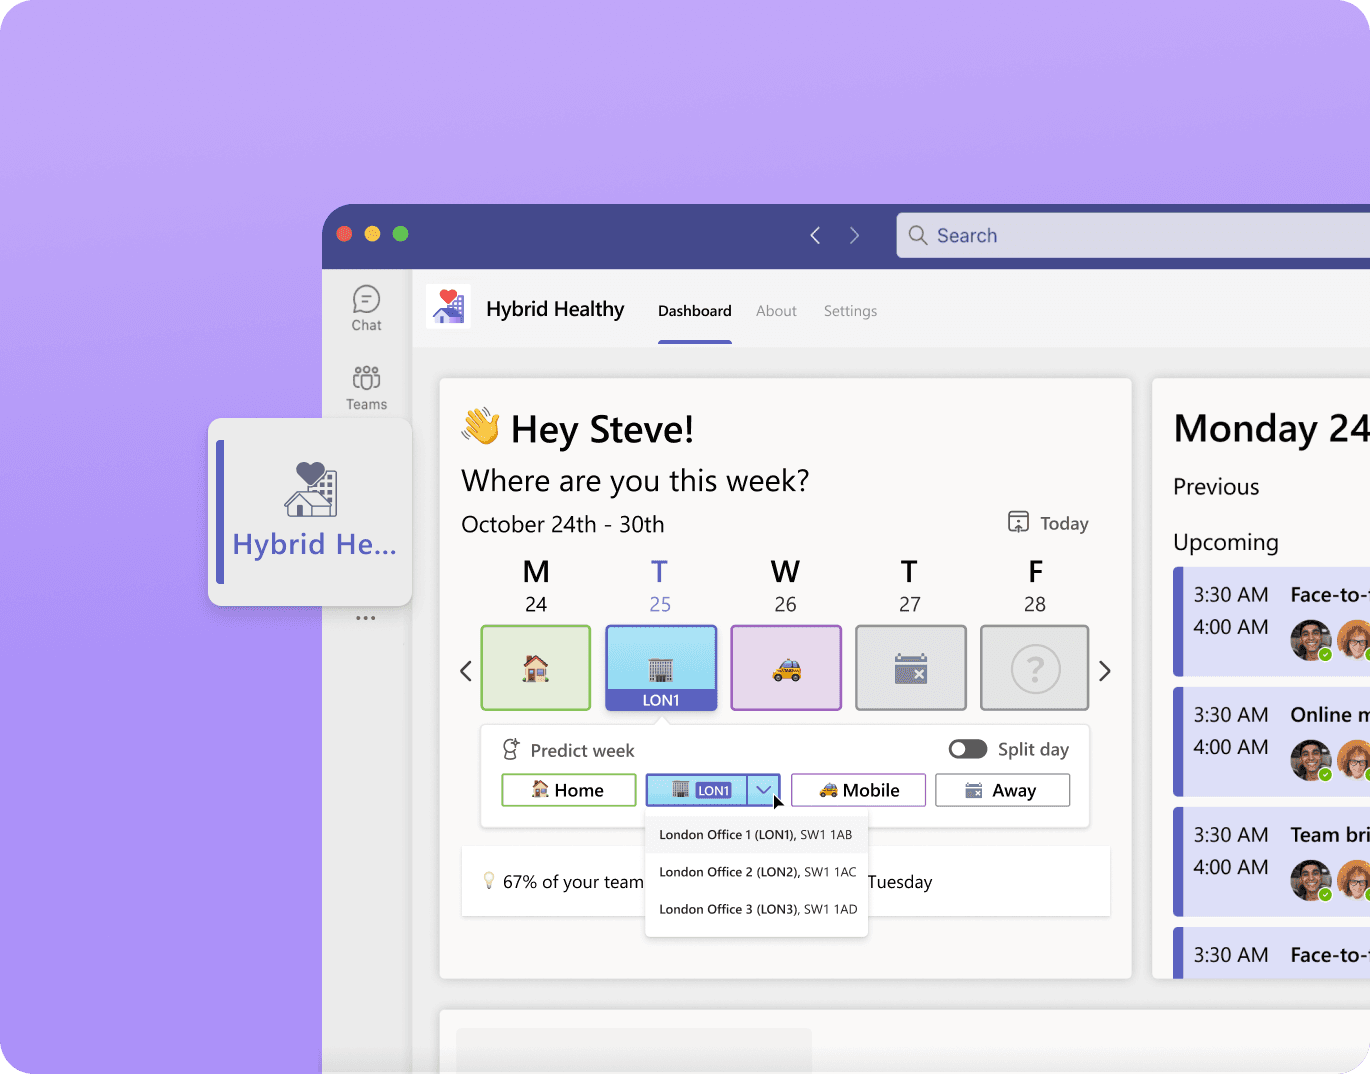Click the waving hand emoji
The image size is (1370, 1074).
point(481,427)
